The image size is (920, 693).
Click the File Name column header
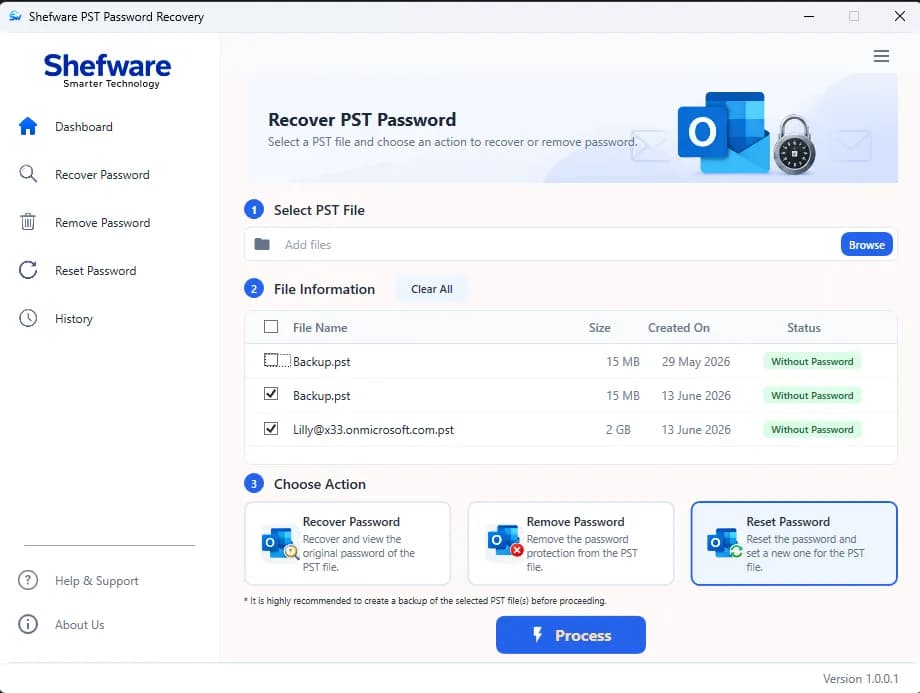point(320,327)
